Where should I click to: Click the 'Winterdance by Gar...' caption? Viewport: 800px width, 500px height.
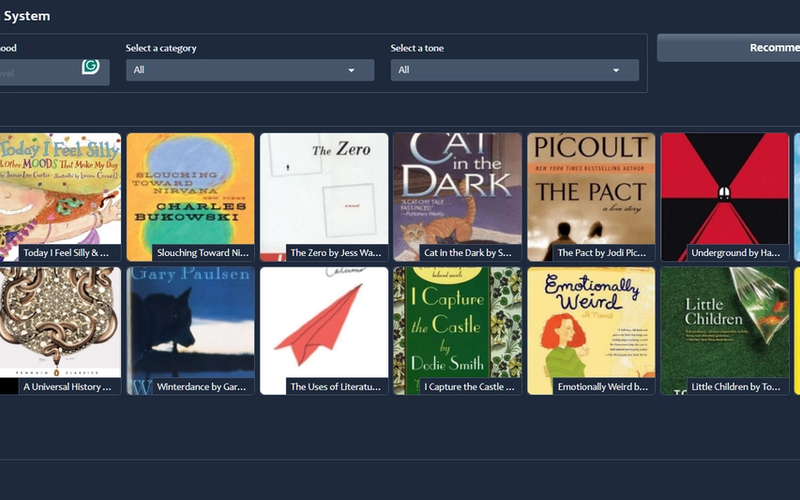coord(202,387)
